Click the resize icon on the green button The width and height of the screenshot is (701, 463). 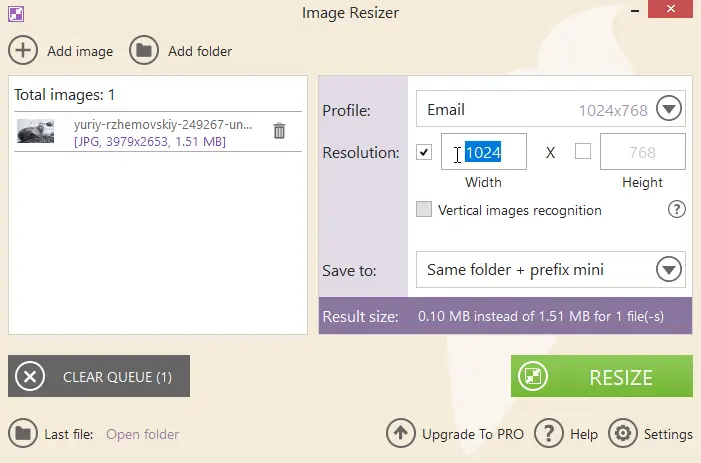(x=533, y=376)
